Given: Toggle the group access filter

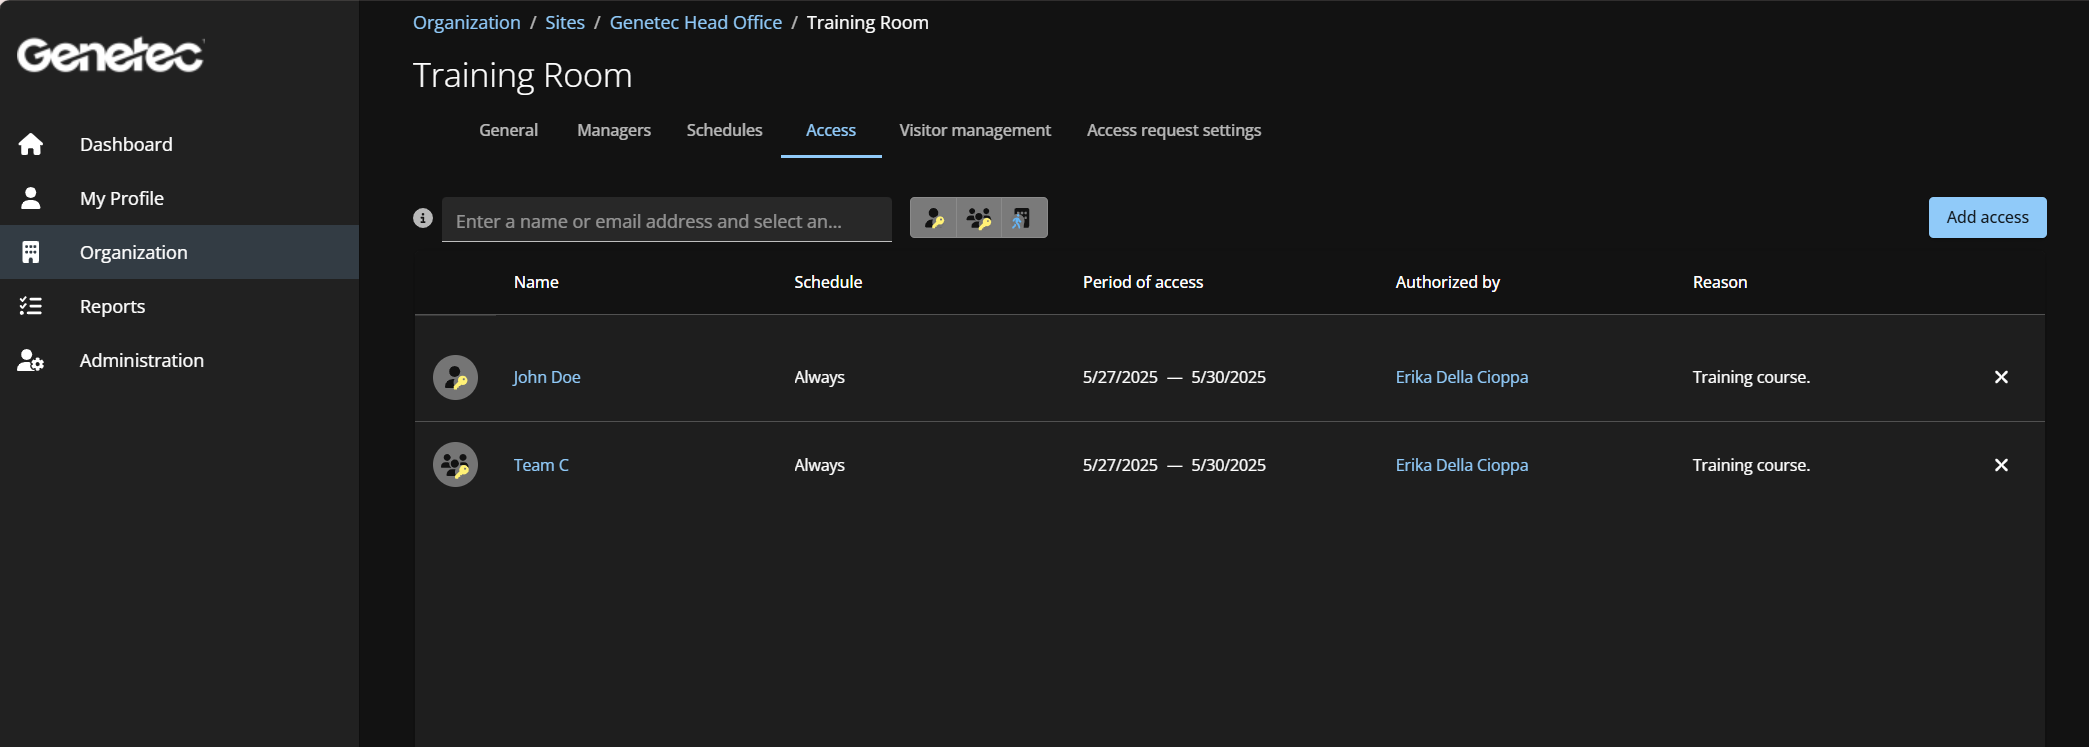Looking at the screenshot, I should tap(979, 218).
